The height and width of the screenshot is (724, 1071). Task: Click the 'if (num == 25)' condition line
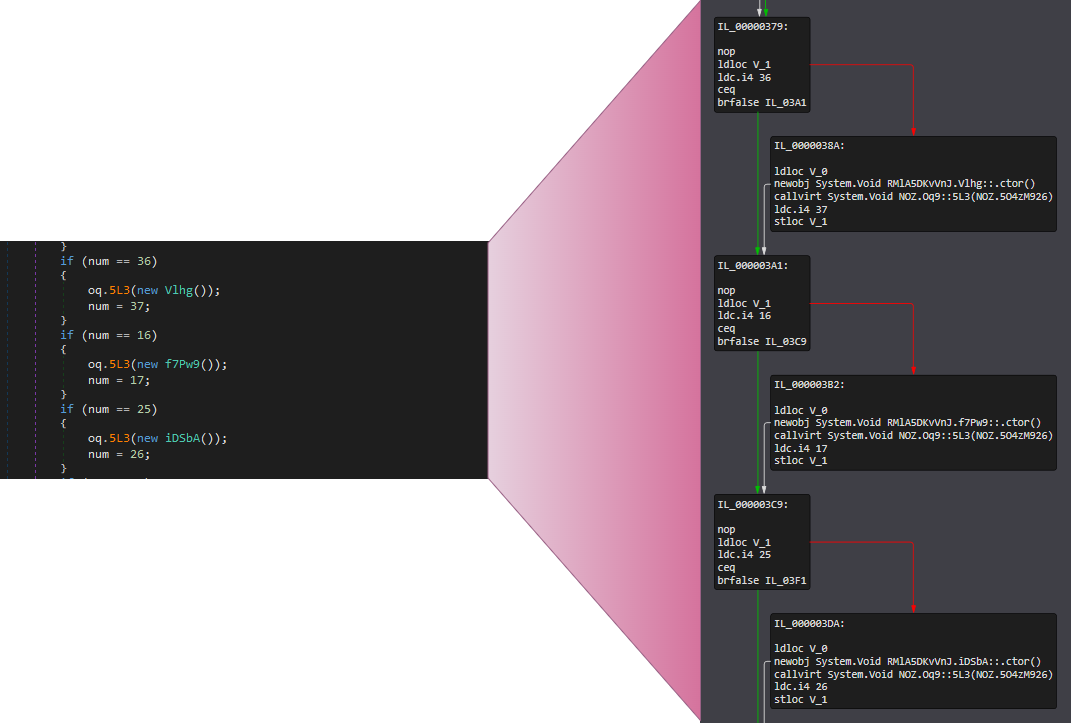(108, 409)
